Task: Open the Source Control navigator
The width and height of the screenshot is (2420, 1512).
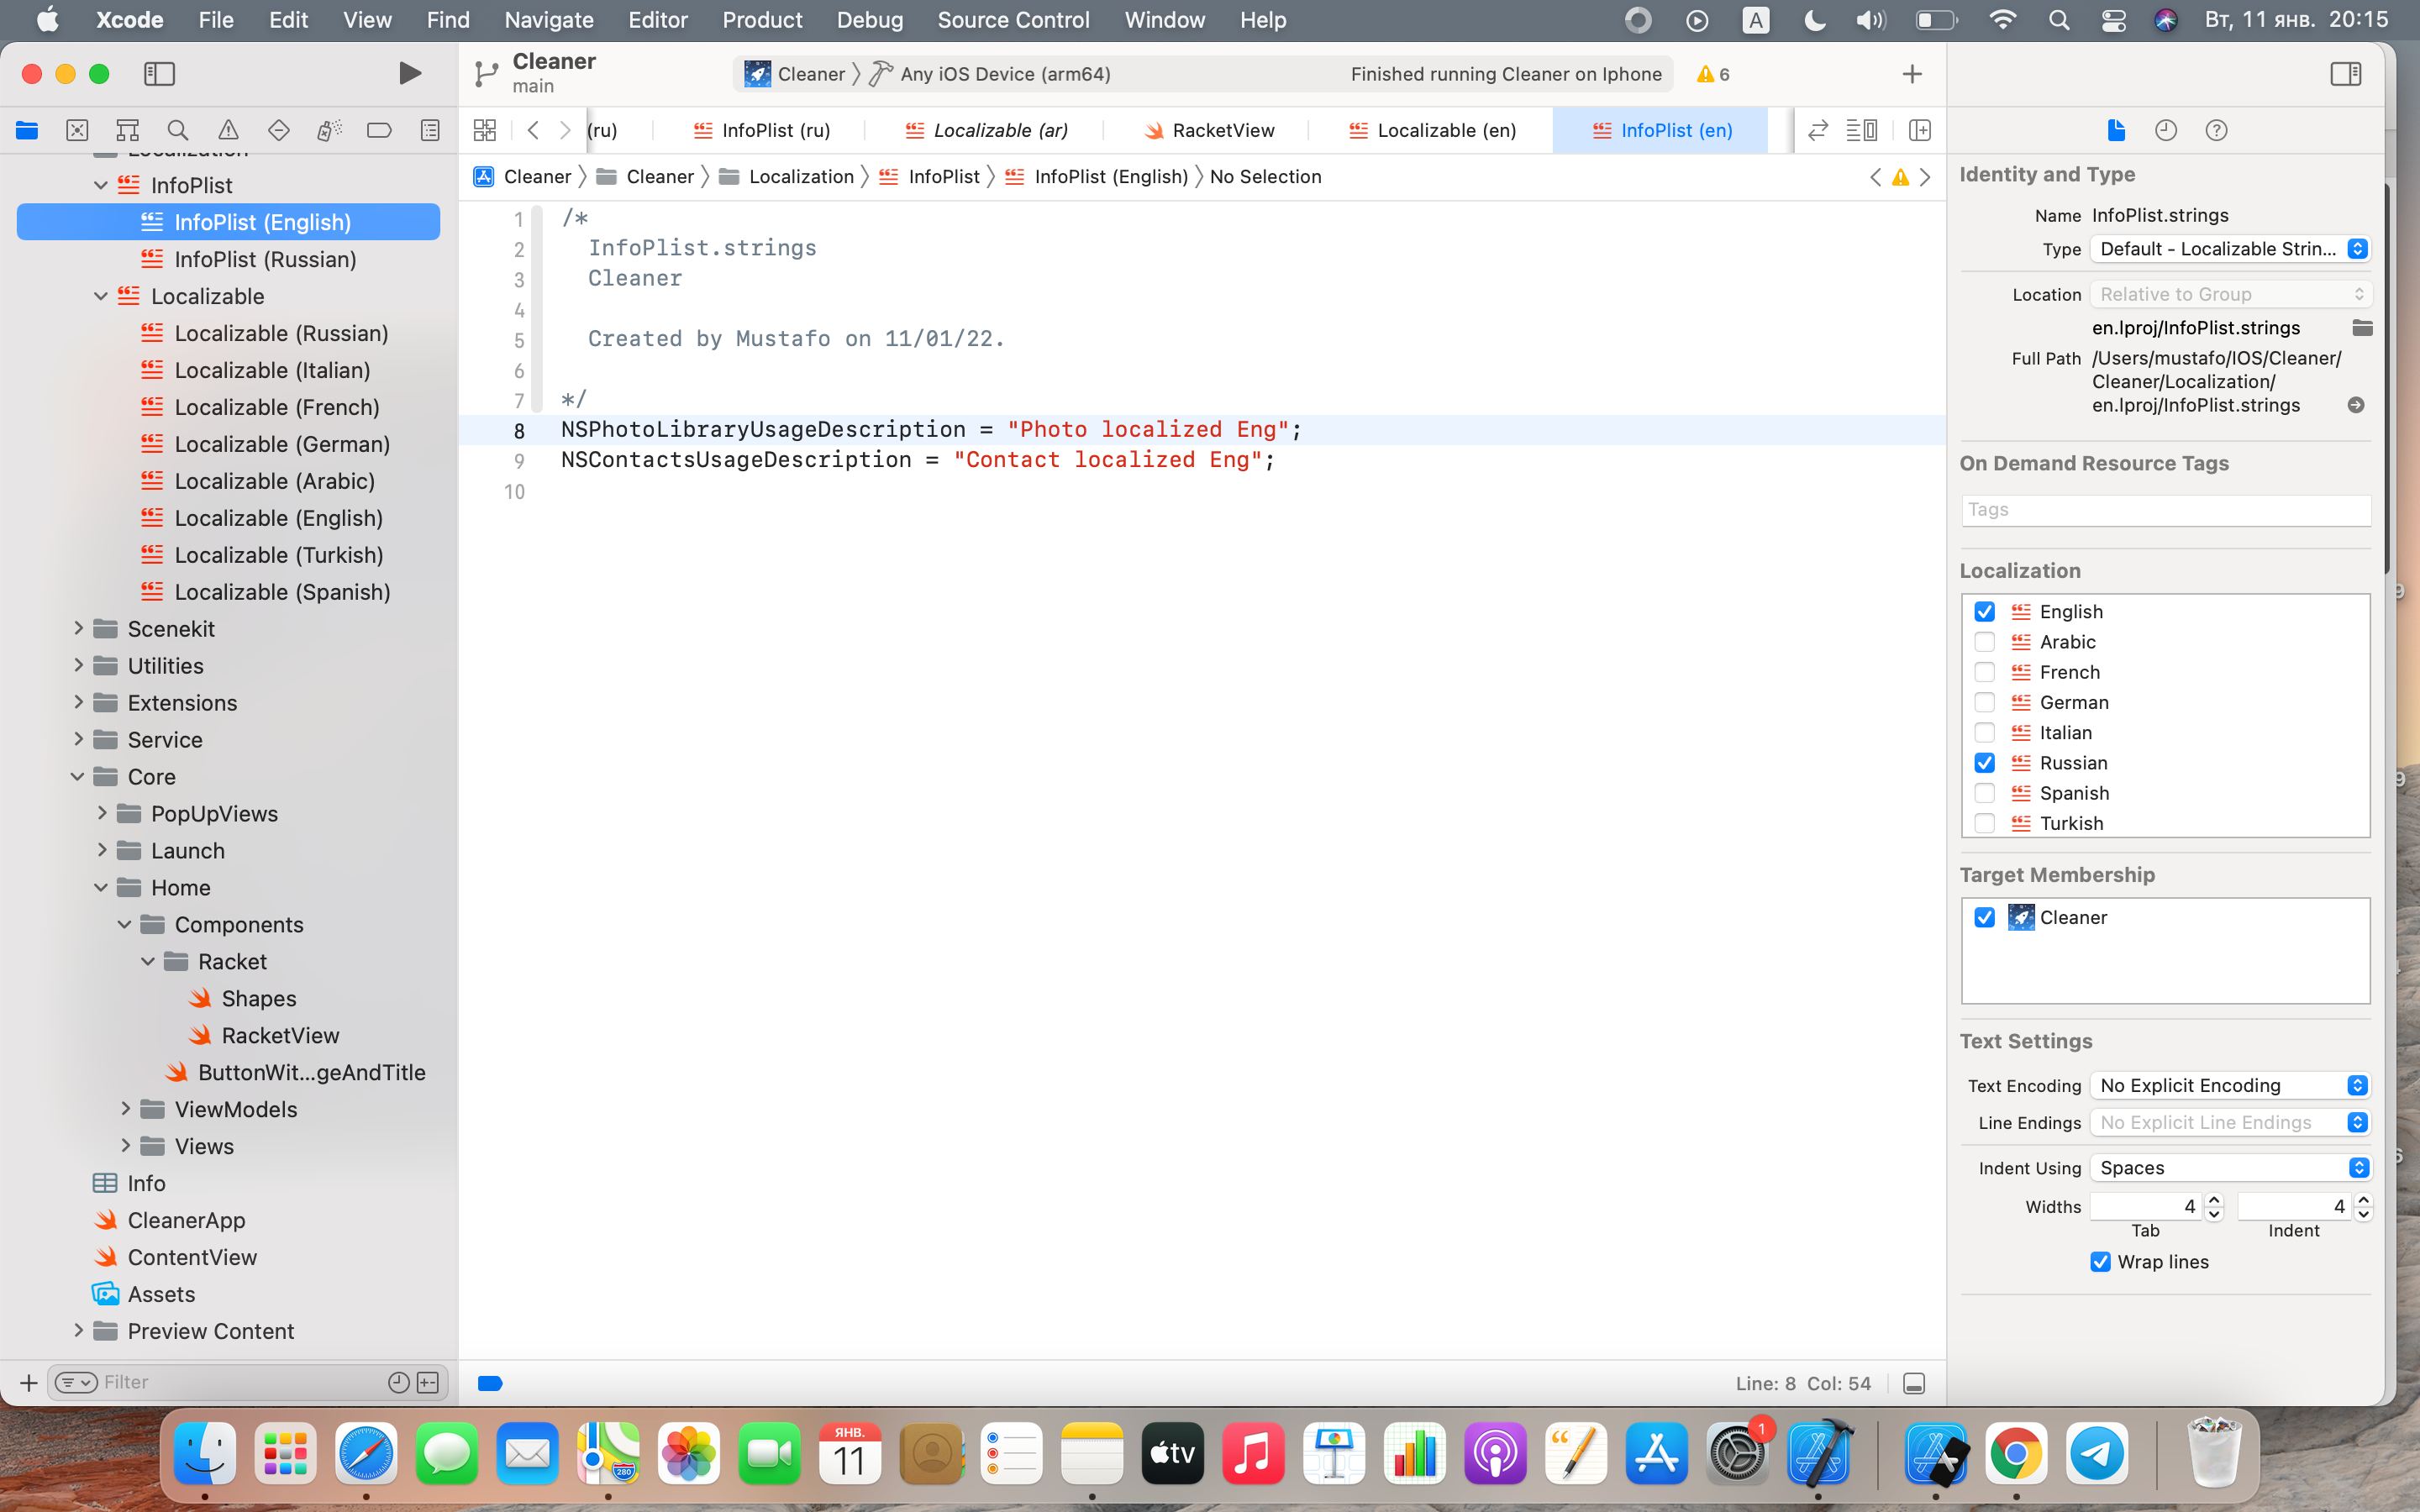Action: pyautogui.click(x=77, y=130)
